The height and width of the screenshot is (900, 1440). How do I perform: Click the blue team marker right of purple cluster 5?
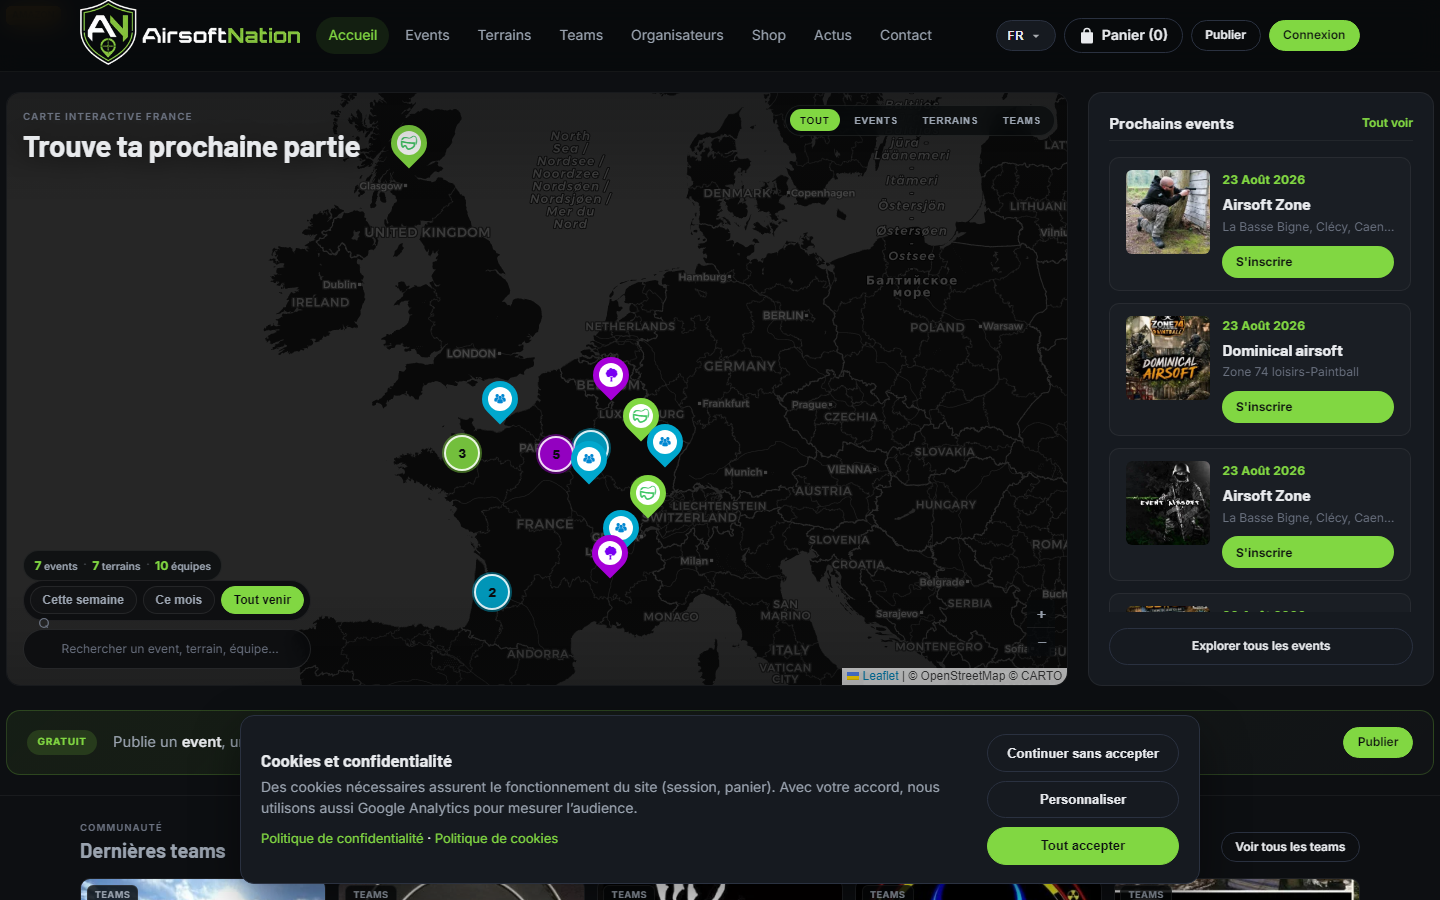pos(589,462)
